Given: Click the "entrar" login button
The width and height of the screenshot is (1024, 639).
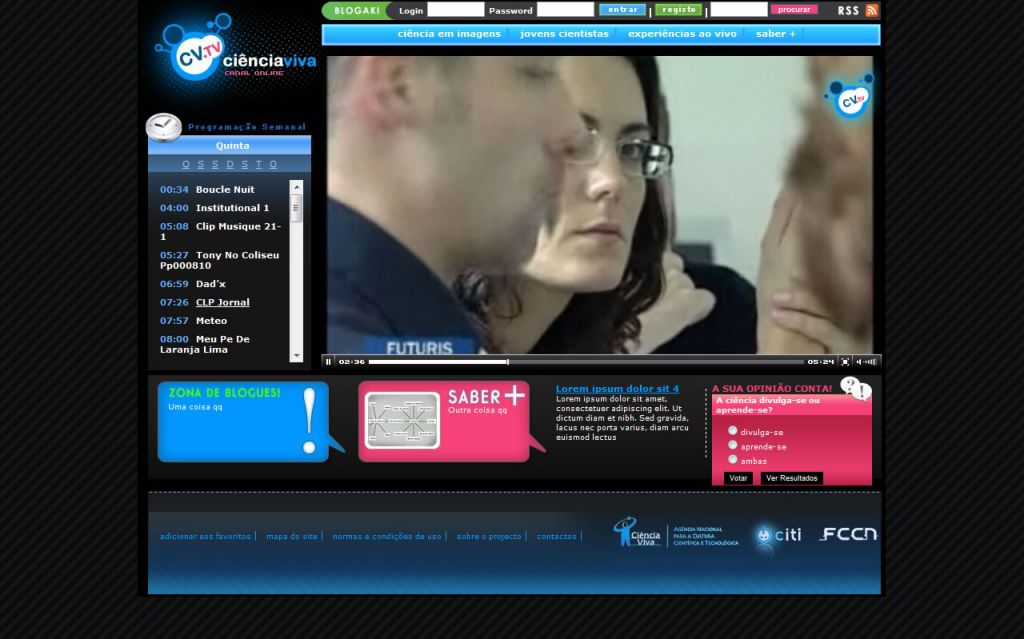Looking at the screenshot, I should tap(622, 10).
